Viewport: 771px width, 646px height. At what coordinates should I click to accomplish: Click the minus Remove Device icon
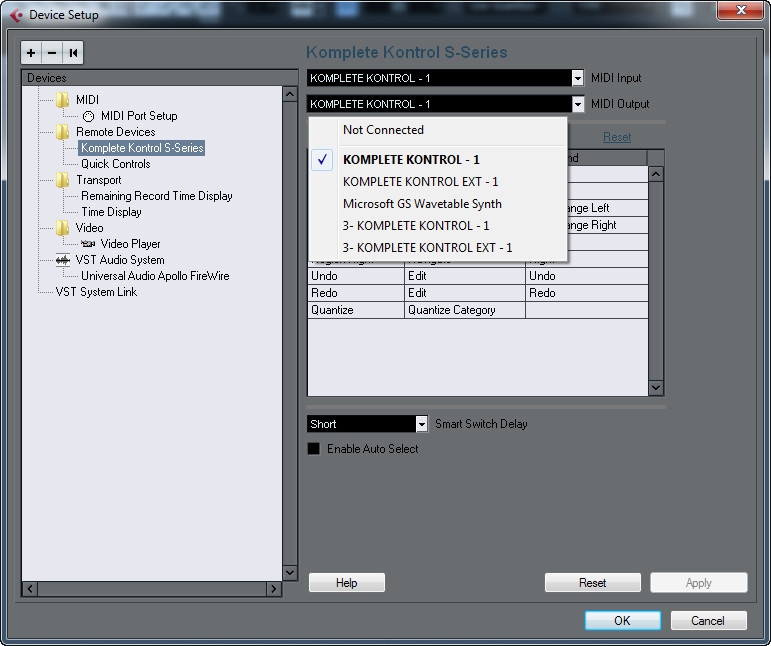(52, 53)
